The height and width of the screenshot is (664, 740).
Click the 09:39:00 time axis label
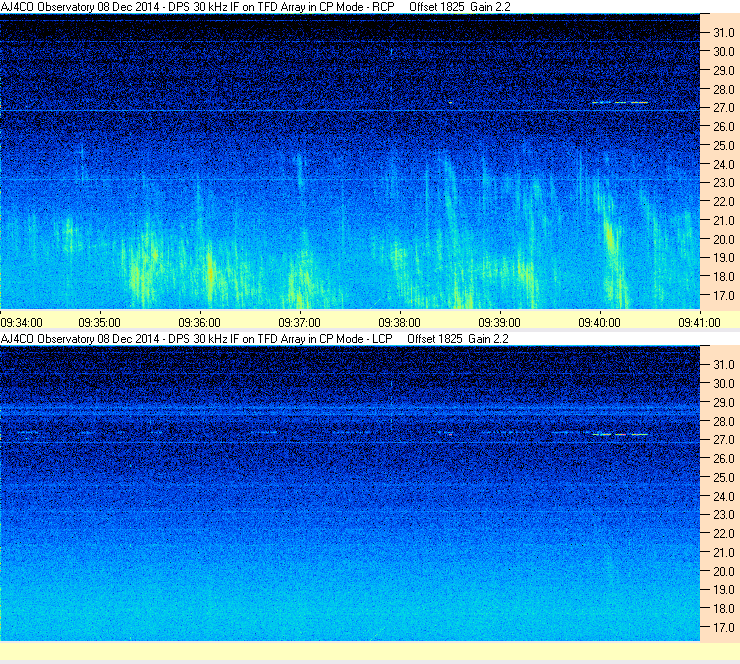(500, 323)
